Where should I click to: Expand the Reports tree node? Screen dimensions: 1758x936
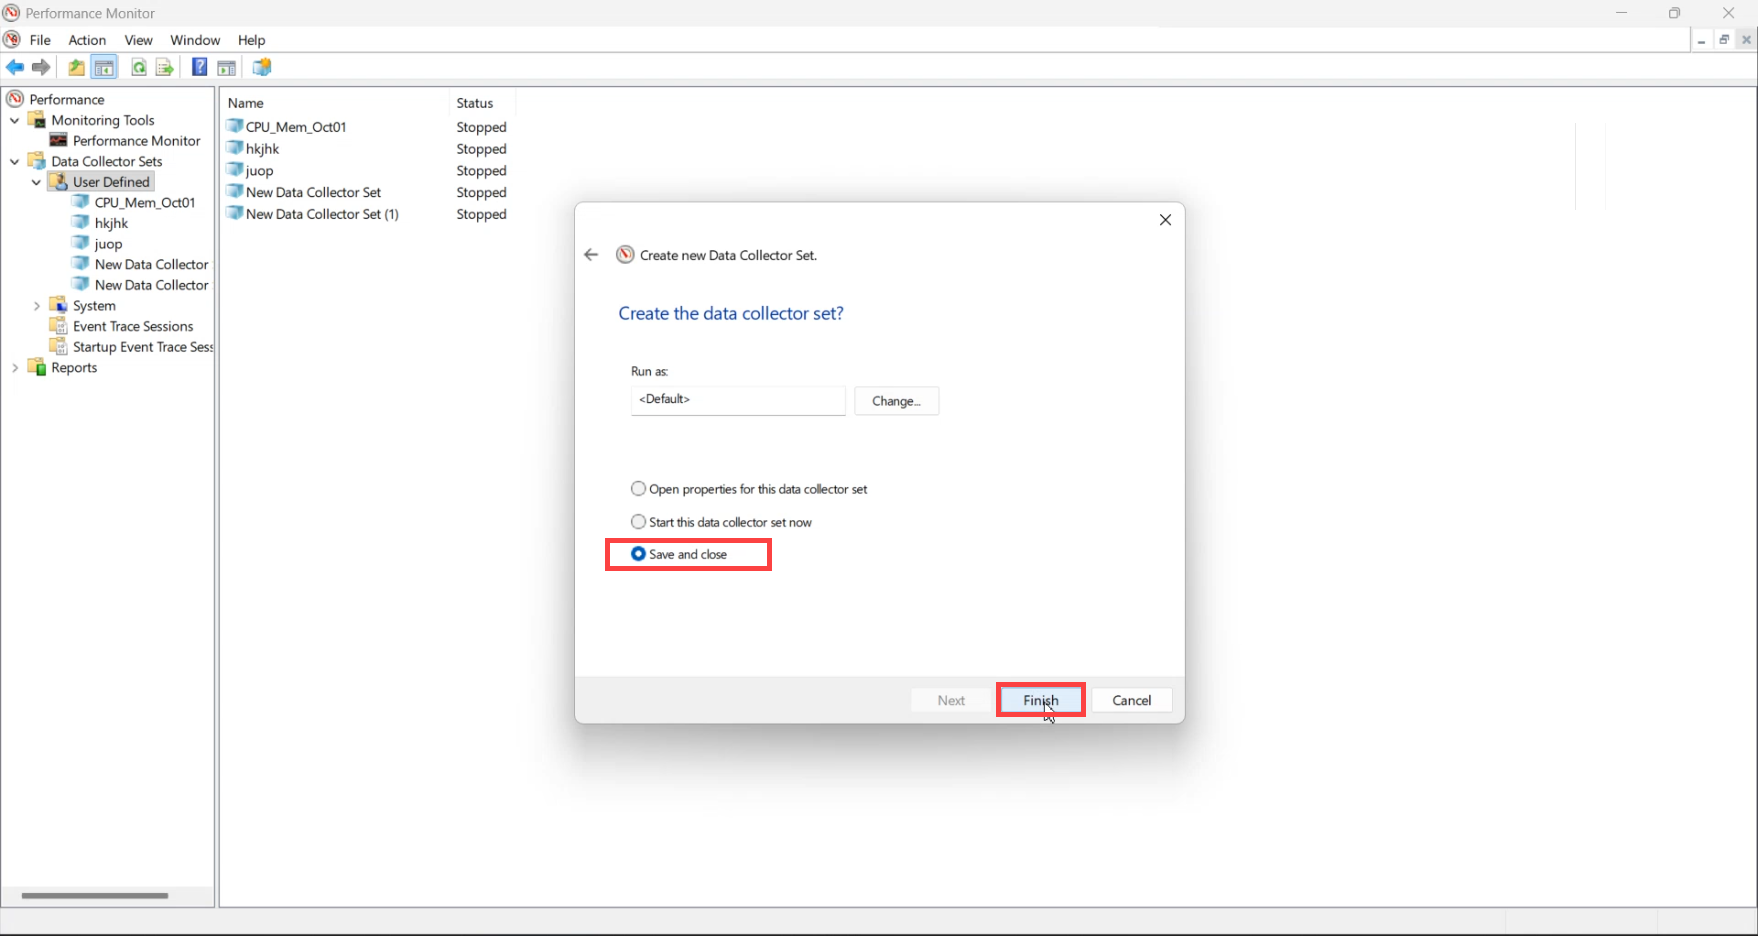[x=15, y=367]
